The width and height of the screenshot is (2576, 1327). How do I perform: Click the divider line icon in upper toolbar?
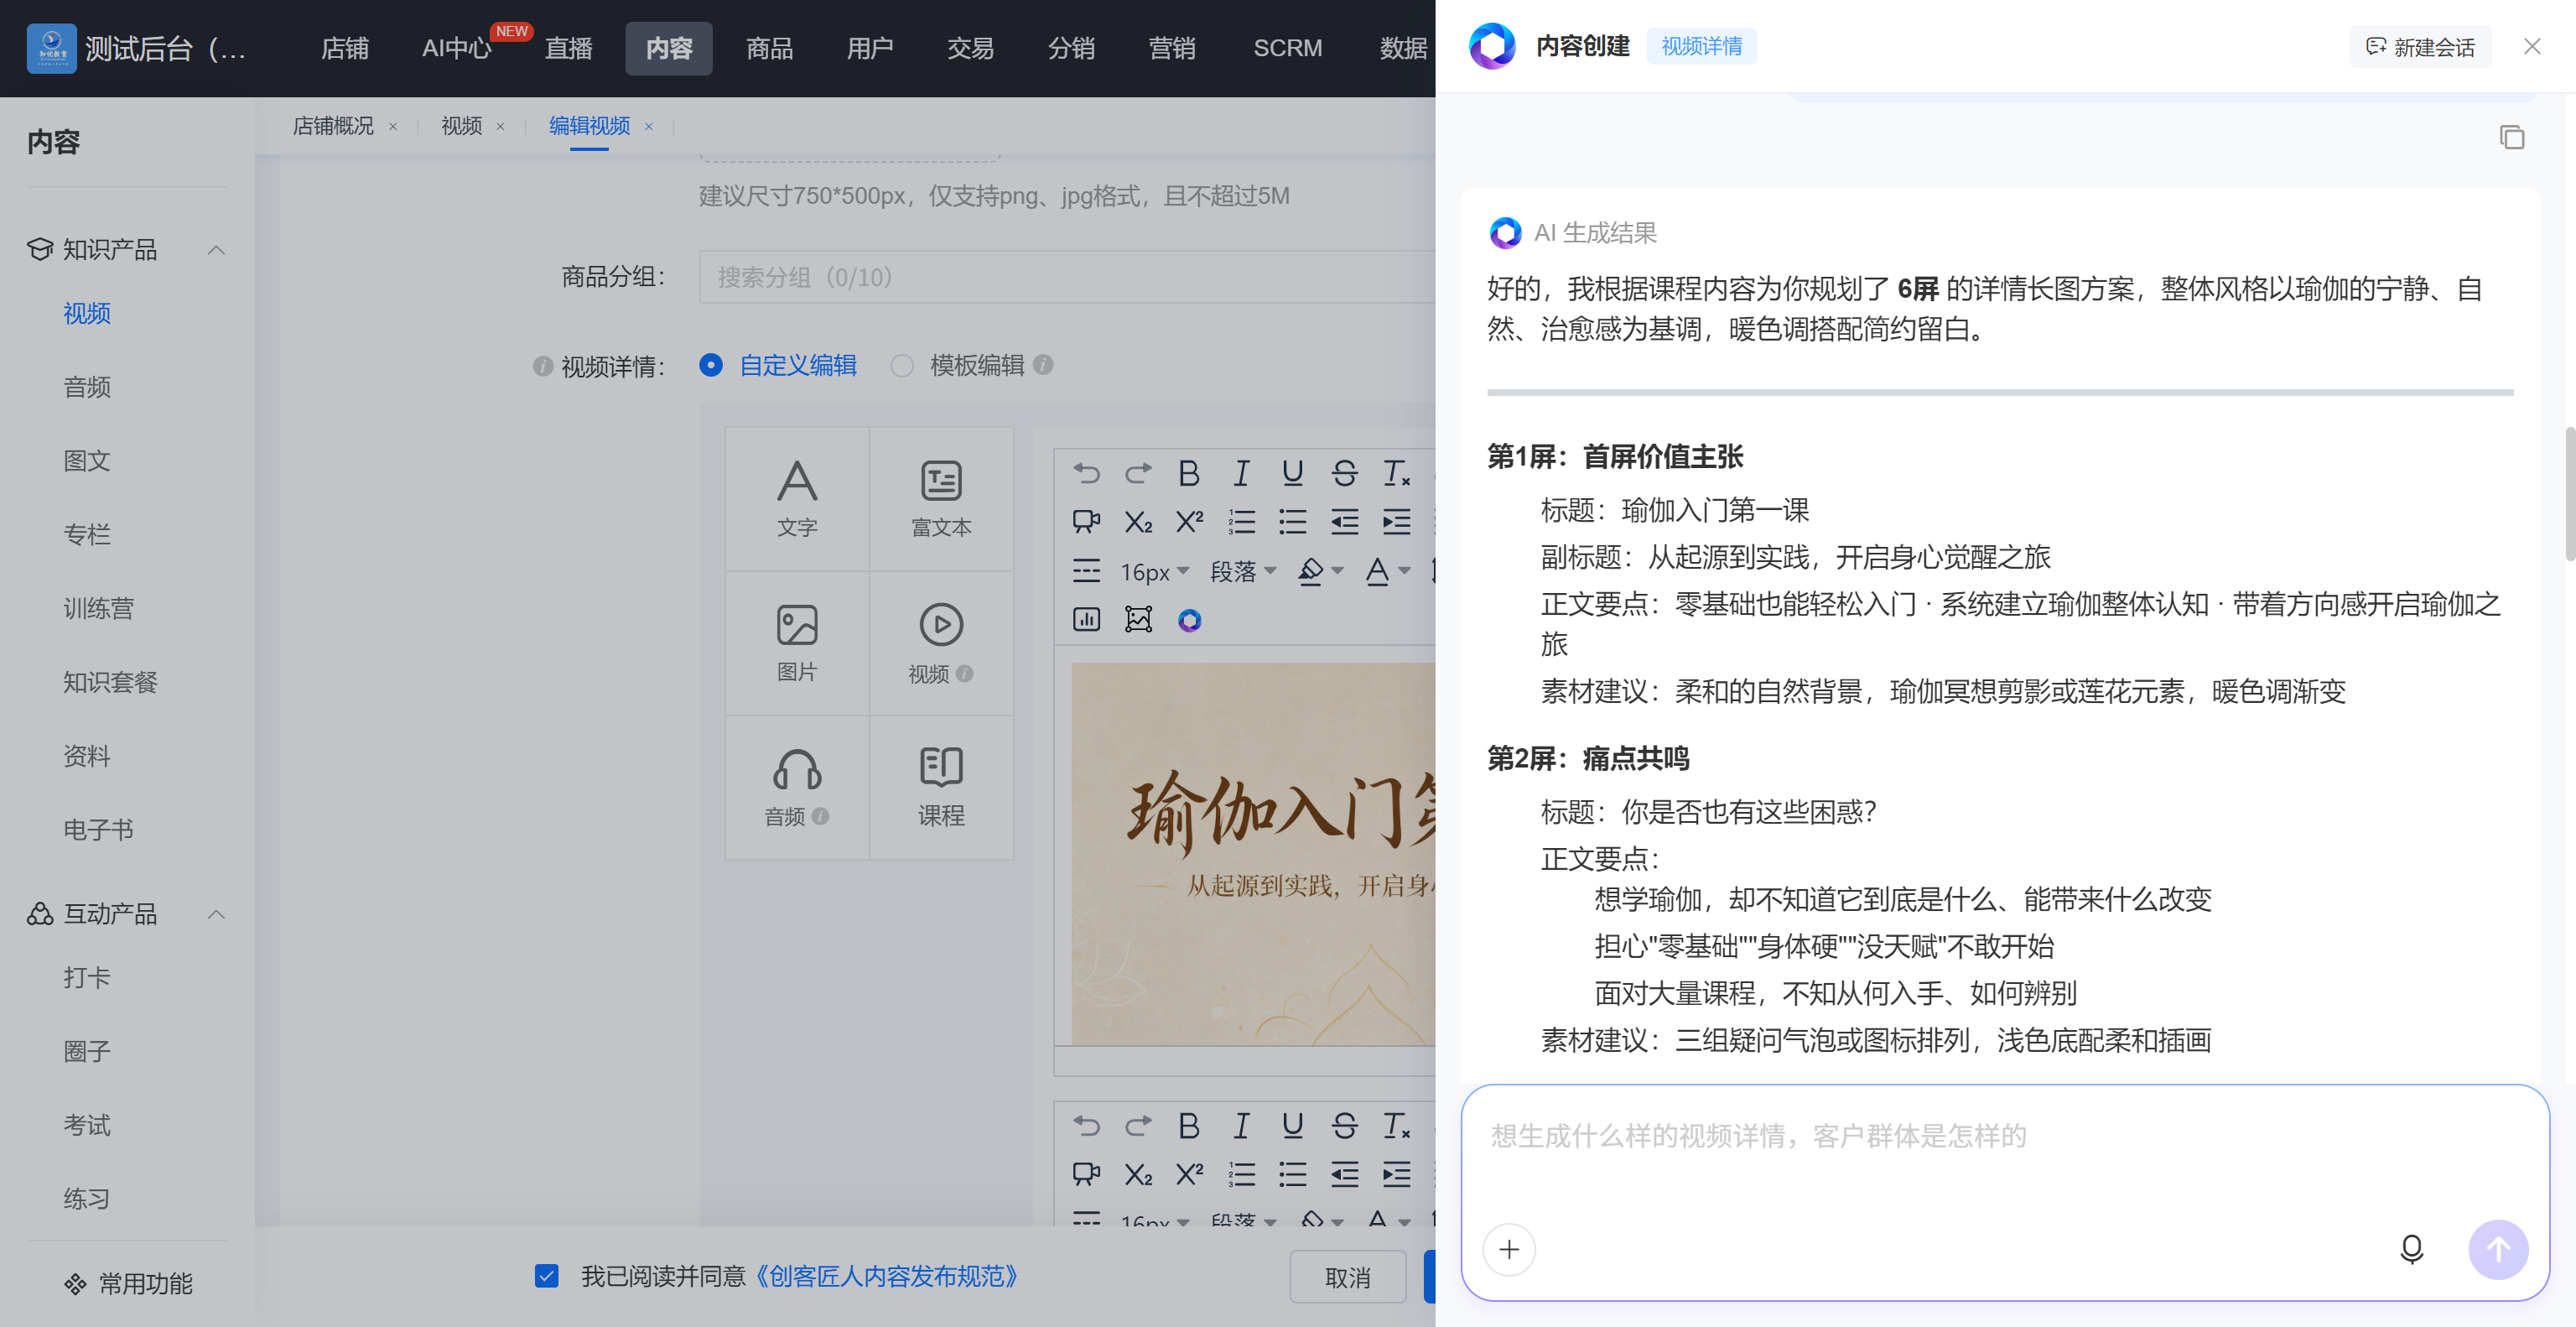[x=1086, y=571]
